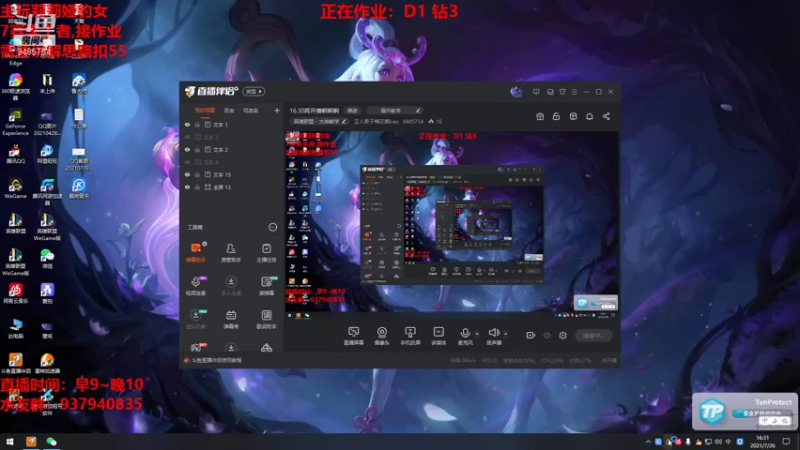
Task: Toggle lock icon of 文本 15 source
Action: pyautogui.click(x=197, y=174)
